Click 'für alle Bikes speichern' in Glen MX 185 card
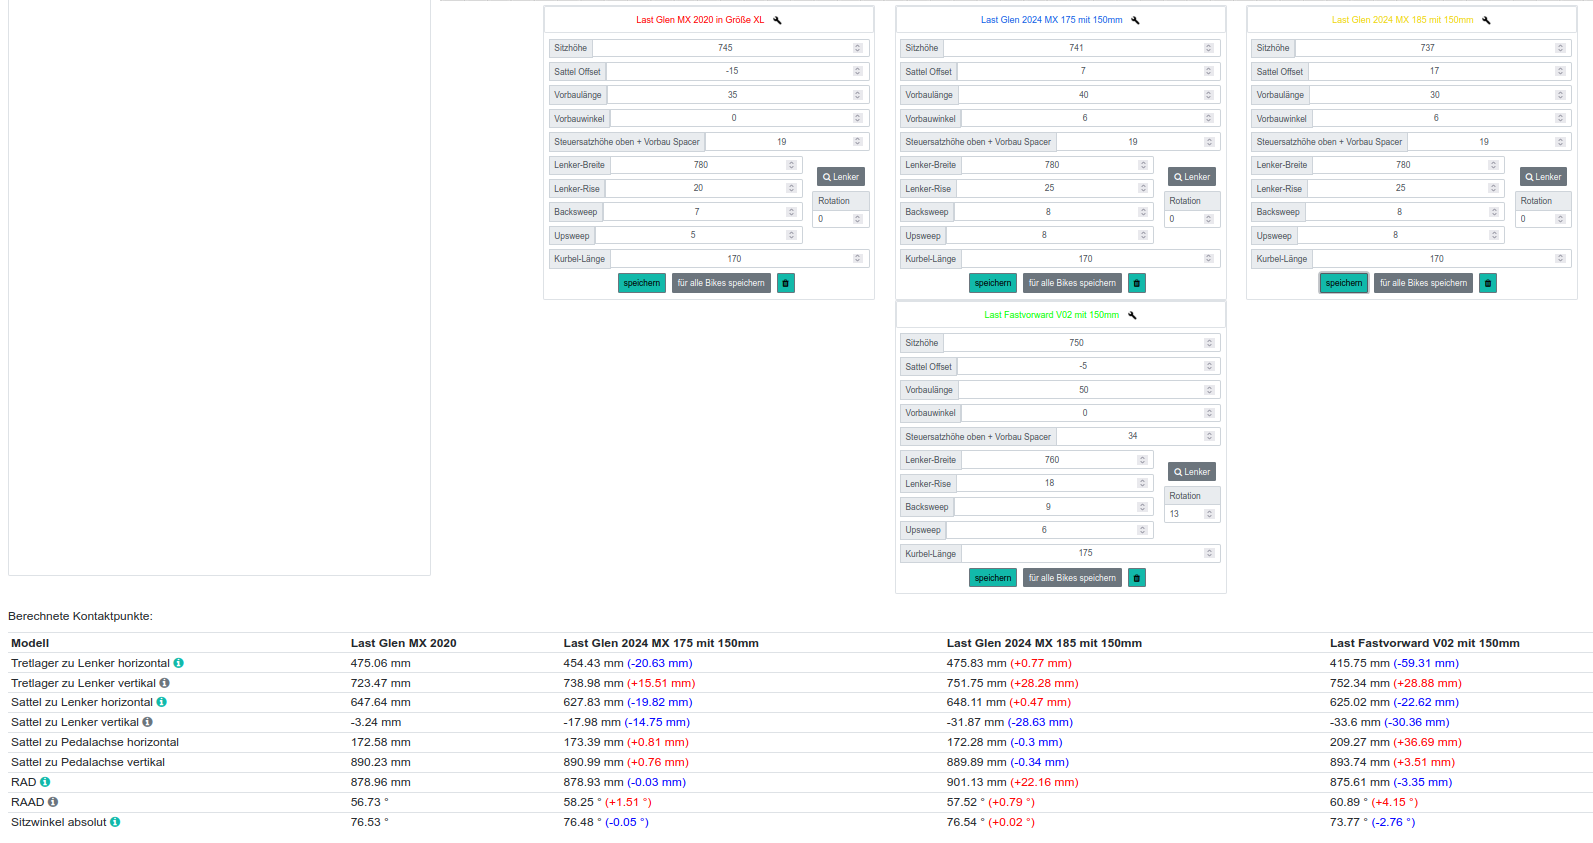Image resolution: width=1593 pixels, height=843 pixels. [x=1423, y=283]
